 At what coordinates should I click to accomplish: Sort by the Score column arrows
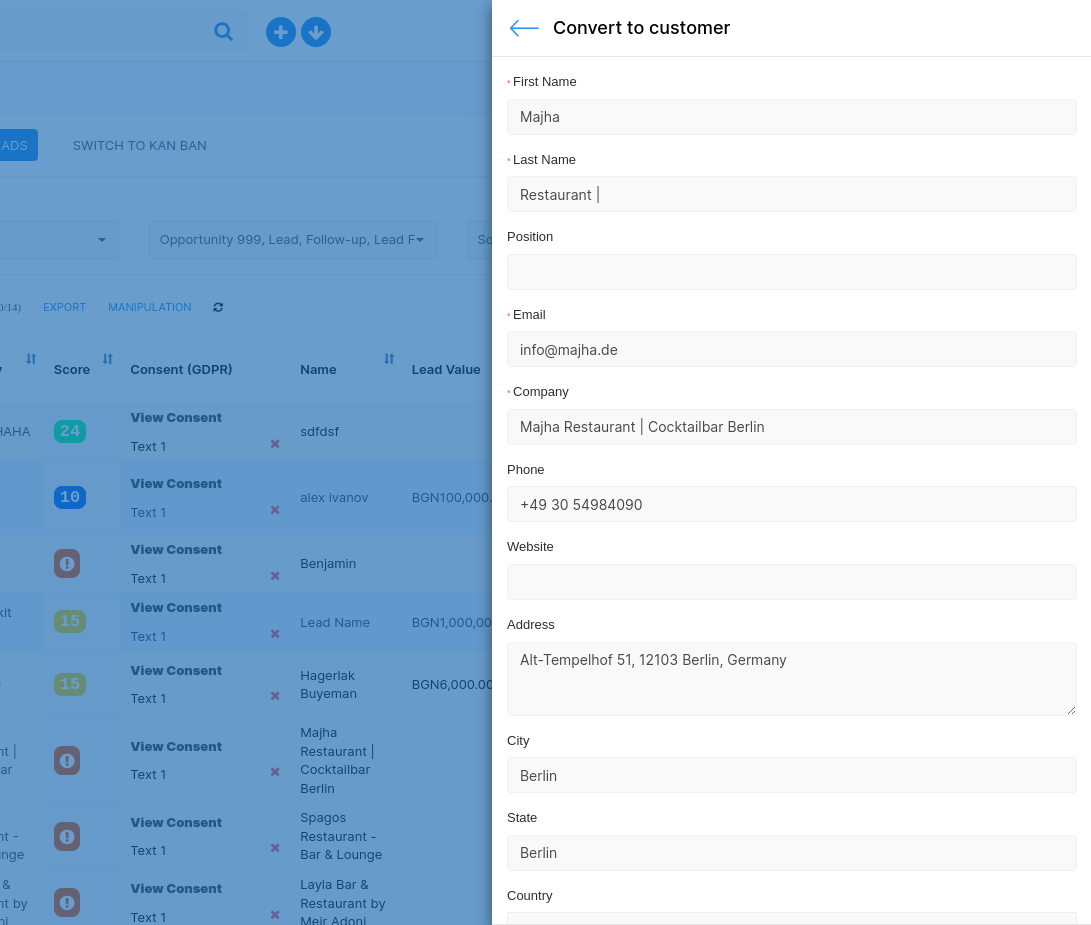pyautogui.click(x=108, y=359)
